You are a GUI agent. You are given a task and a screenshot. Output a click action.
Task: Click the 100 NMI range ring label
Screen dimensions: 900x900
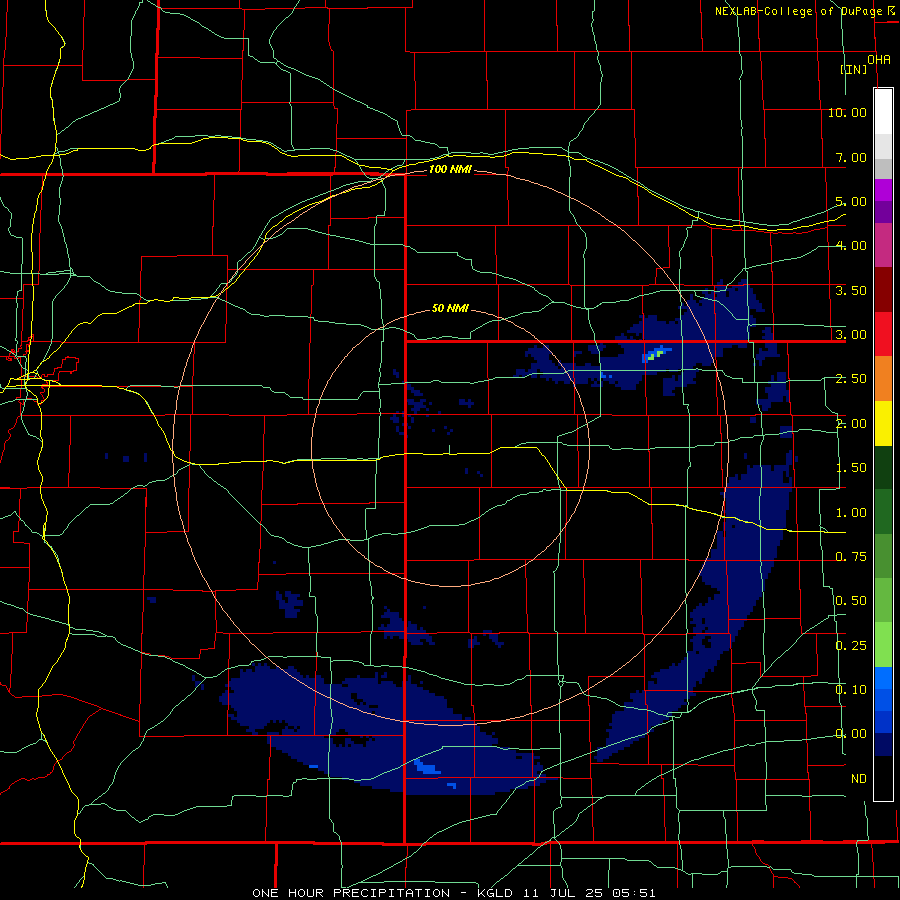tap(450, 169)
